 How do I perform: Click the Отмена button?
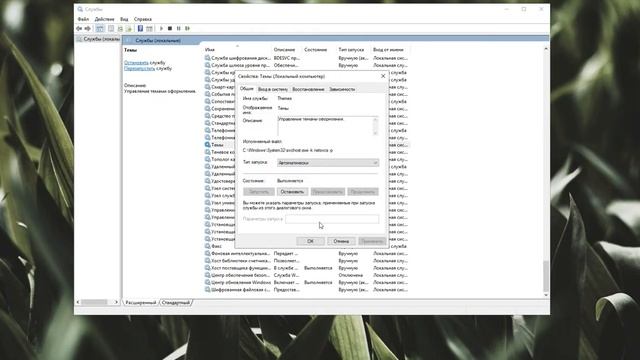pos(341,241)
